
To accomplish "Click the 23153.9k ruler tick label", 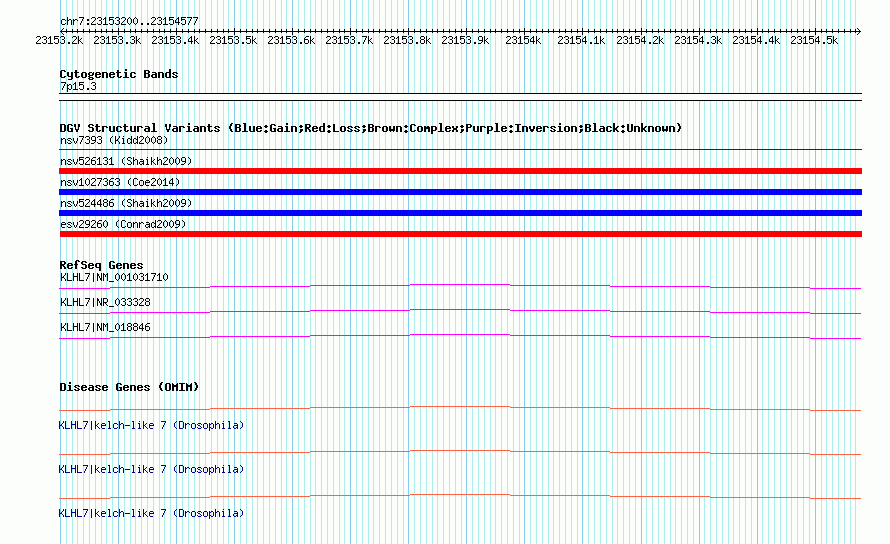I will (x=465, y=40).
